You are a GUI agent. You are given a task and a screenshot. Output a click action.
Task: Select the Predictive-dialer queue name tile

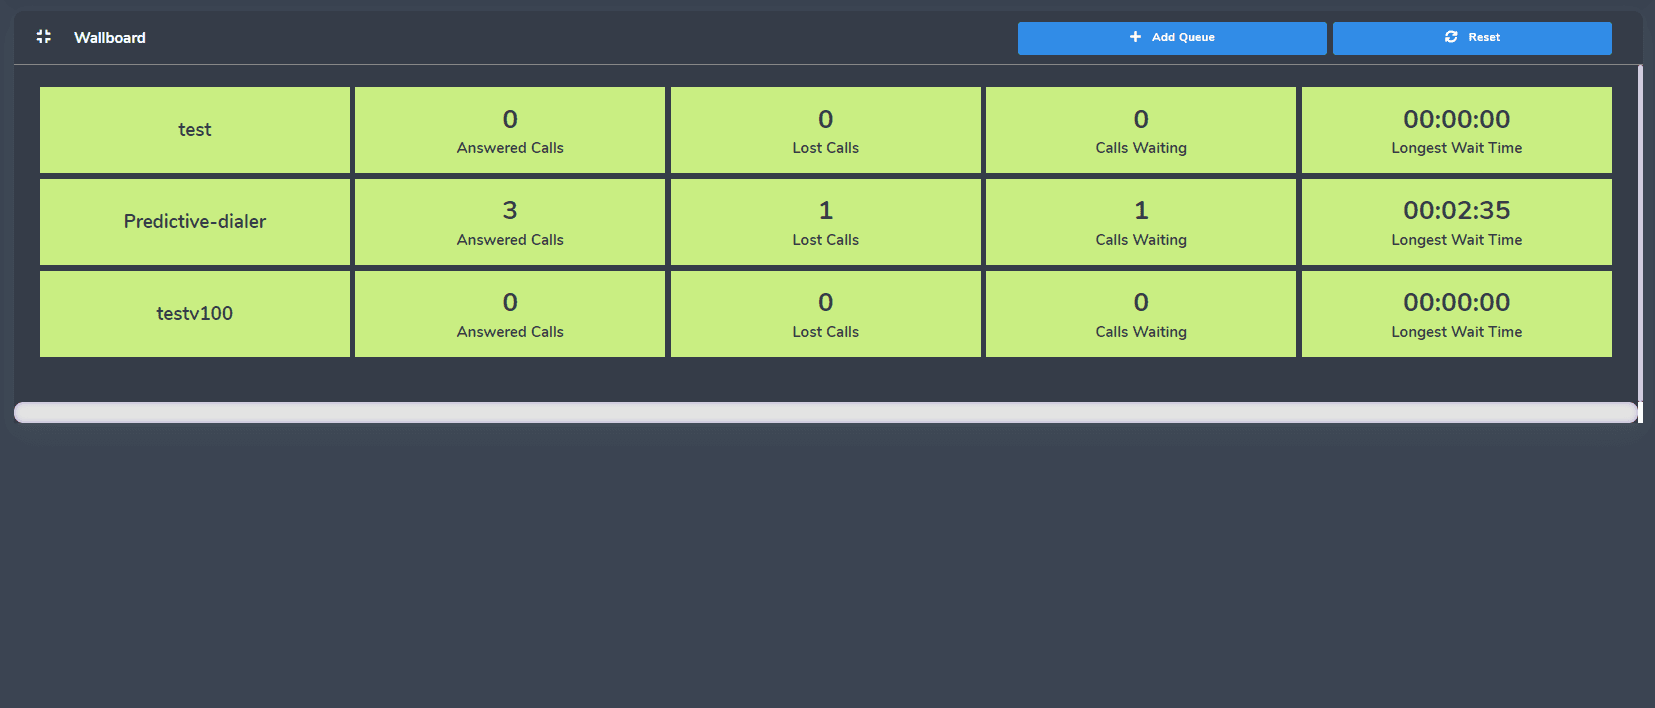[195, 222]
